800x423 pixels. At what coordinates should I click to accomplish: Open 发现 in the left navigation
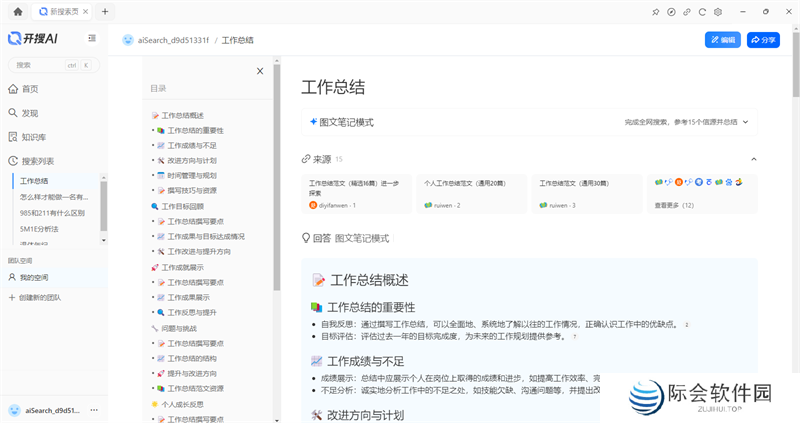pyautogui.click(x=30, y=113)
